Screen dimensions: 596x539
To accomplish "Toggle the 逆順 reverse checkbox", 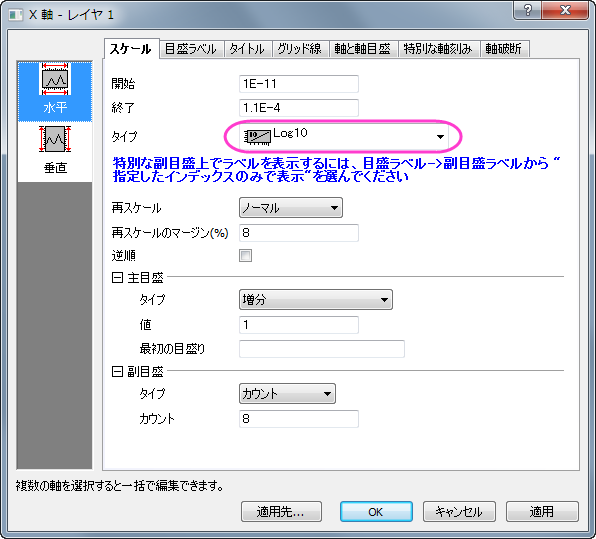I will [x=245, y=255].
